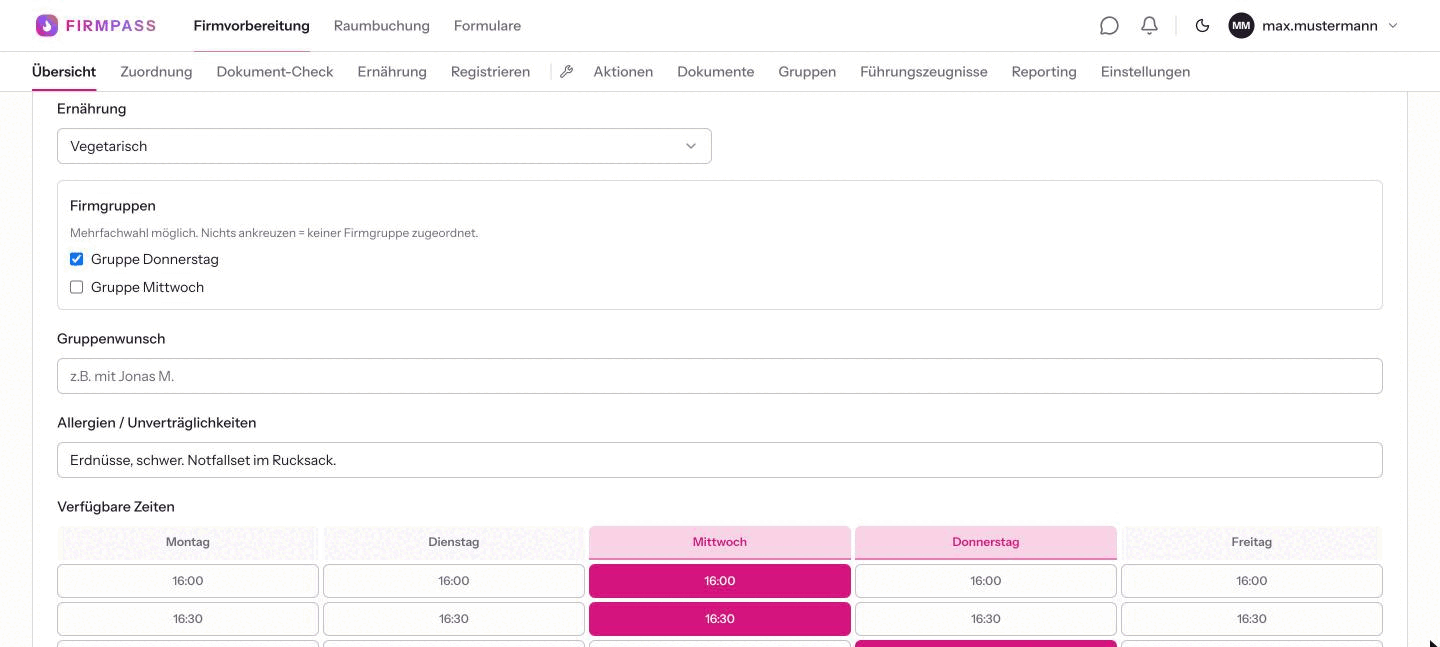
Task: Click the Donnerstag column header
Action: point(986,542)
